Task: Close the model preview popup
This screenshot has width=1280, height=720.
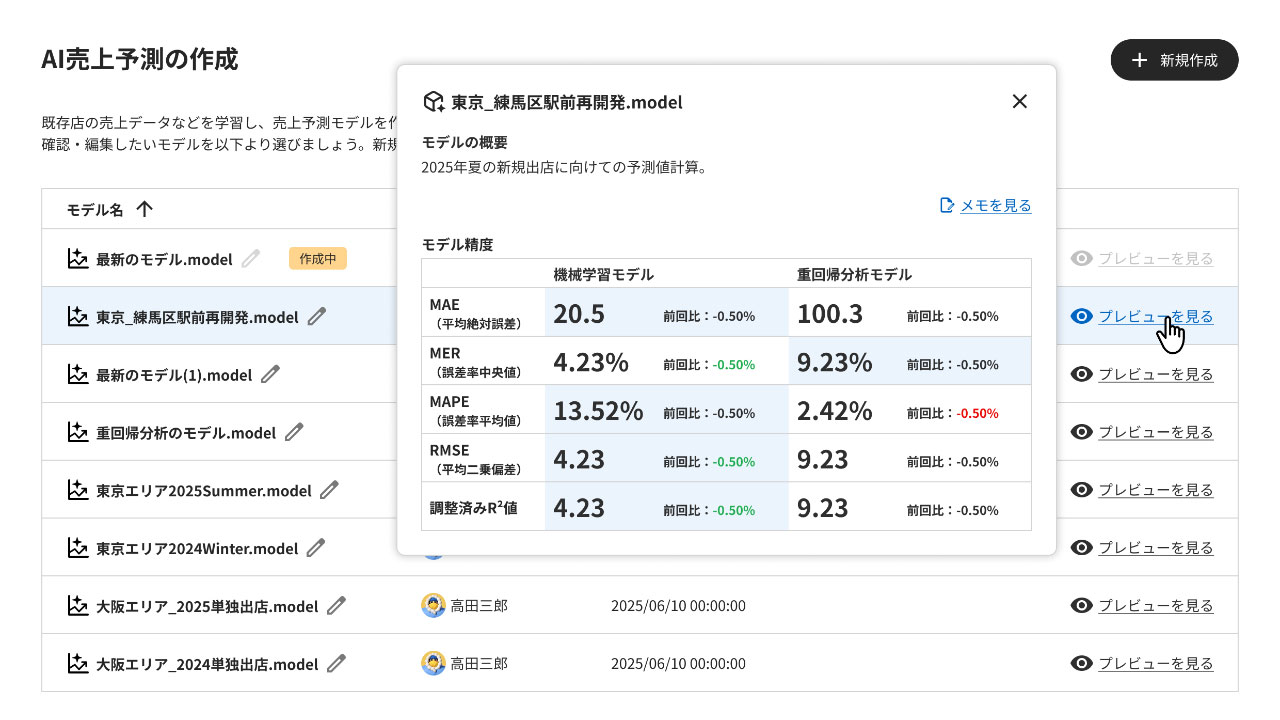Action: (1019, 101)
